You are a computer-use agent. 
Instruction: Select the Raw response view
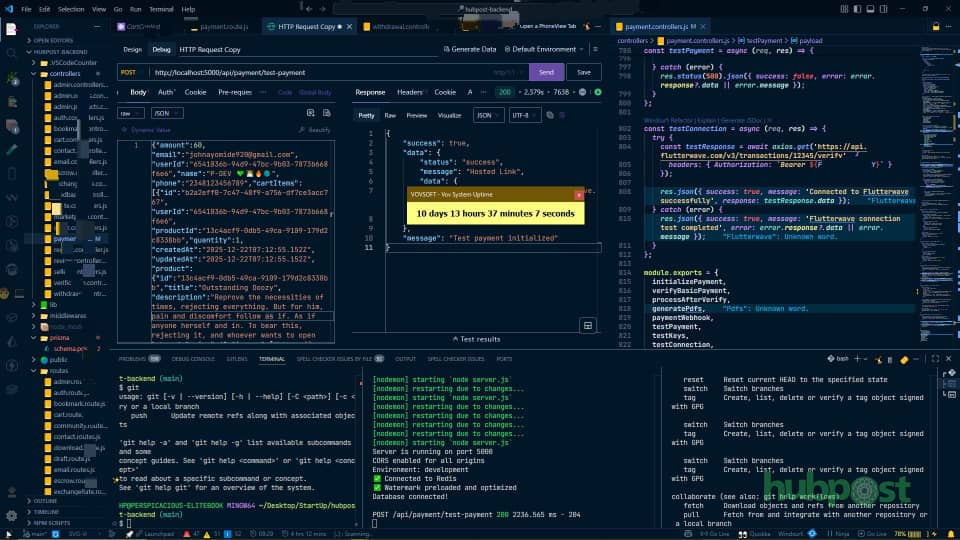[x=390, y=115]
